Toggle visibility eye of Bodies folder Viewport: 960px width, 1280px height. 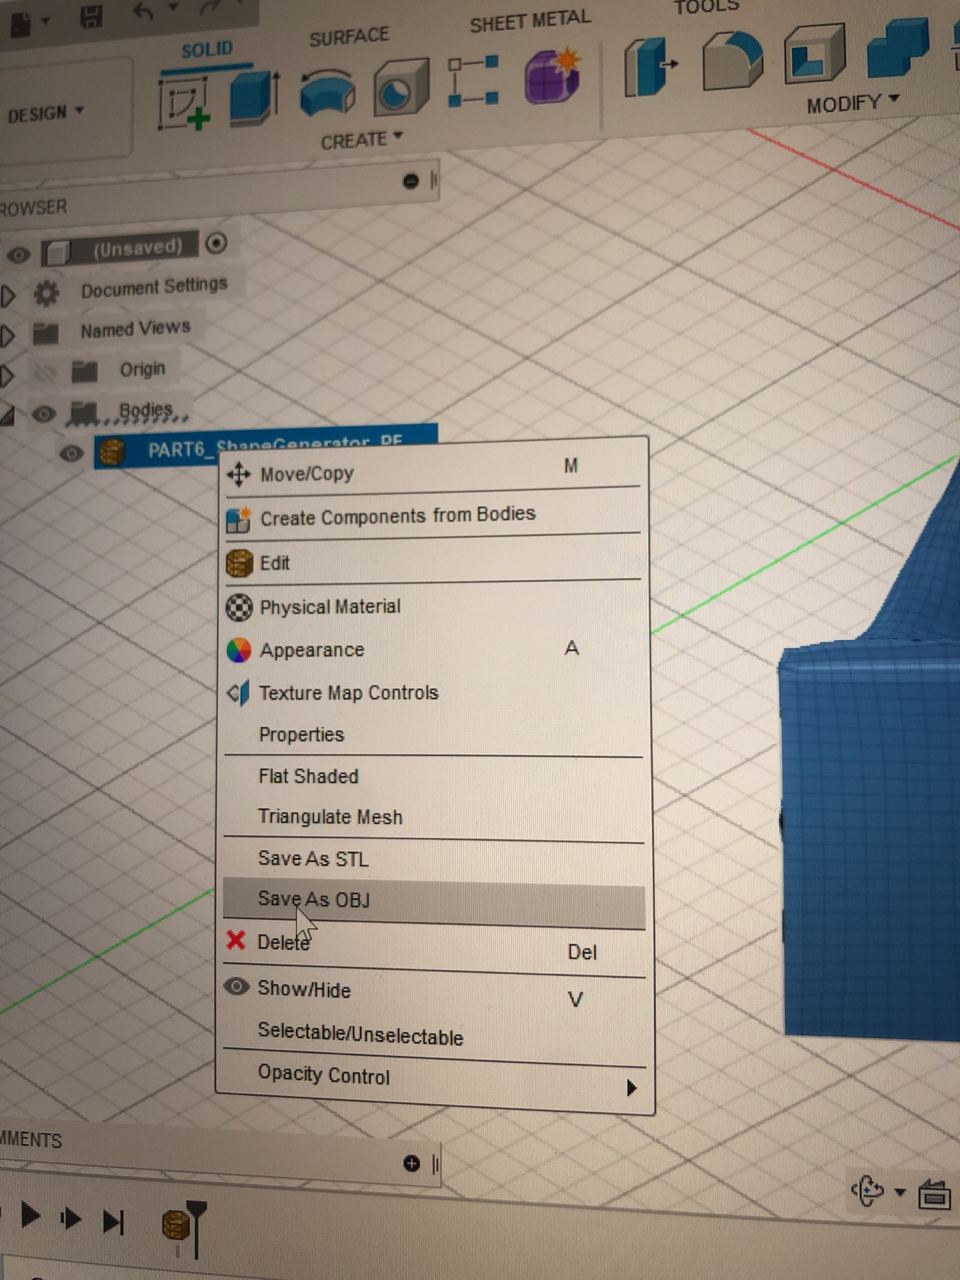click(x=43, y=413)
